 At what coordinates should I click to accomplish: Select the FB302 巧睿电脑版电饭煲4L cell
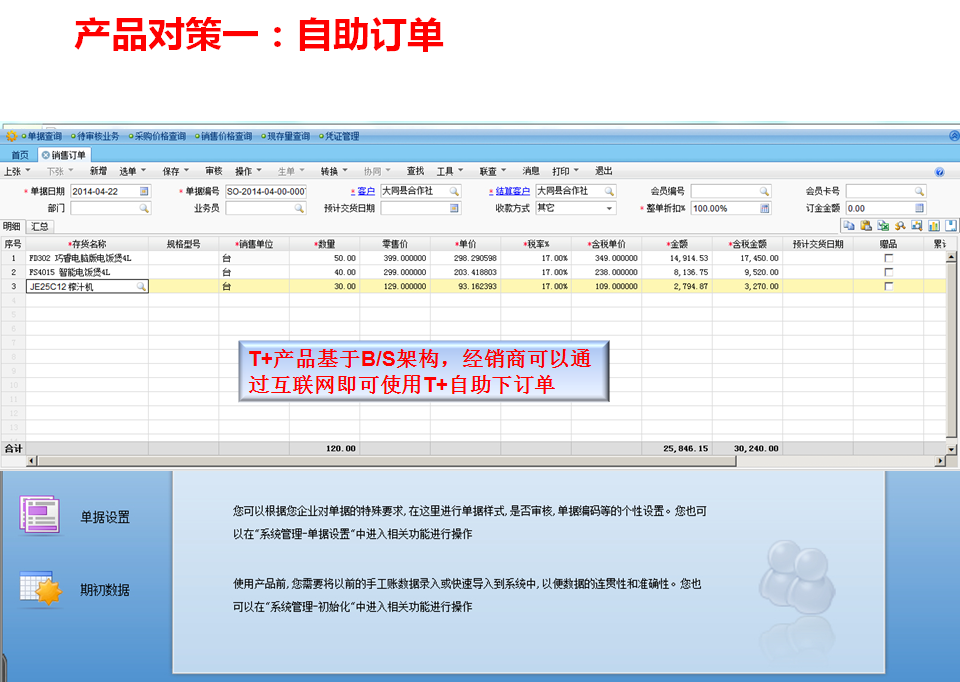coord(87,258)
